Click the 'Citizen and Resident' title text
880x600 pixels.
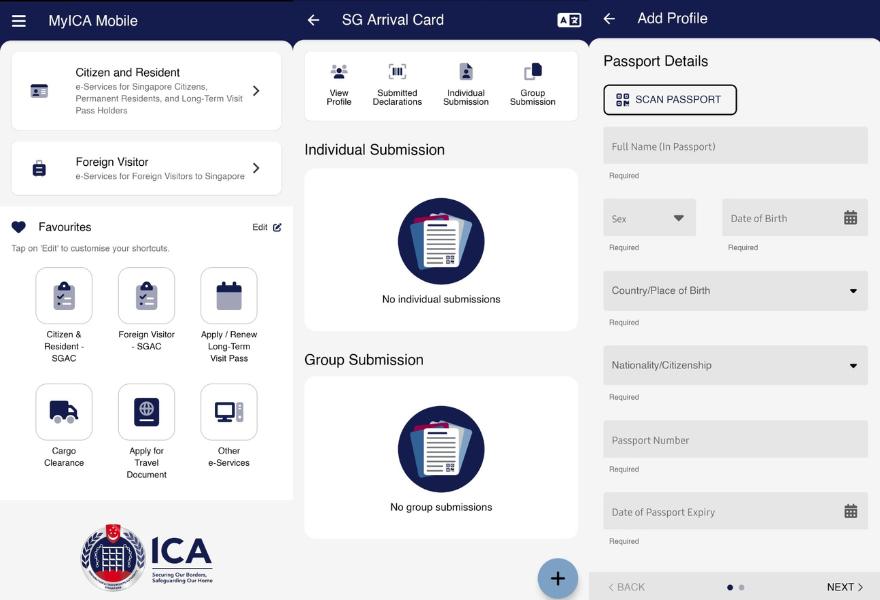coord(127,72)
